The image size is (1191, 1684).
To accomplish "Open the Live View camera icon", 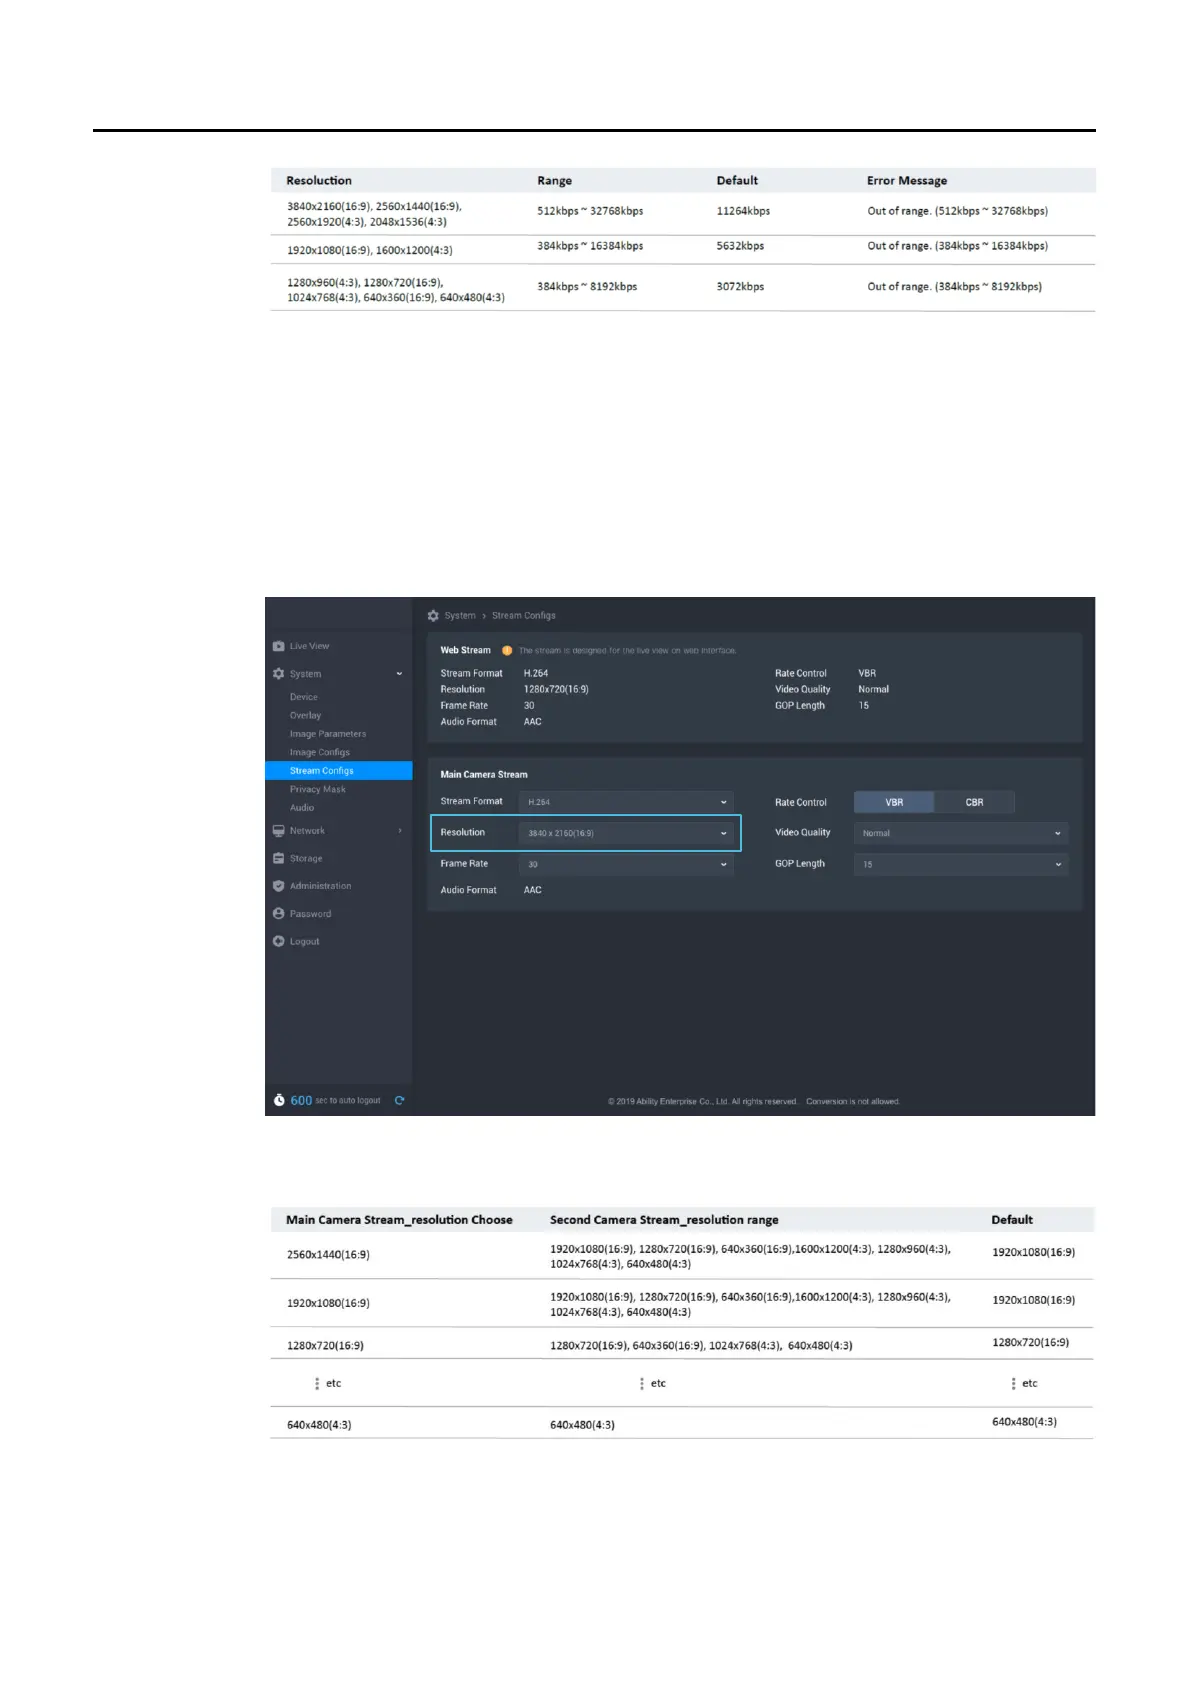I will 279,646.
